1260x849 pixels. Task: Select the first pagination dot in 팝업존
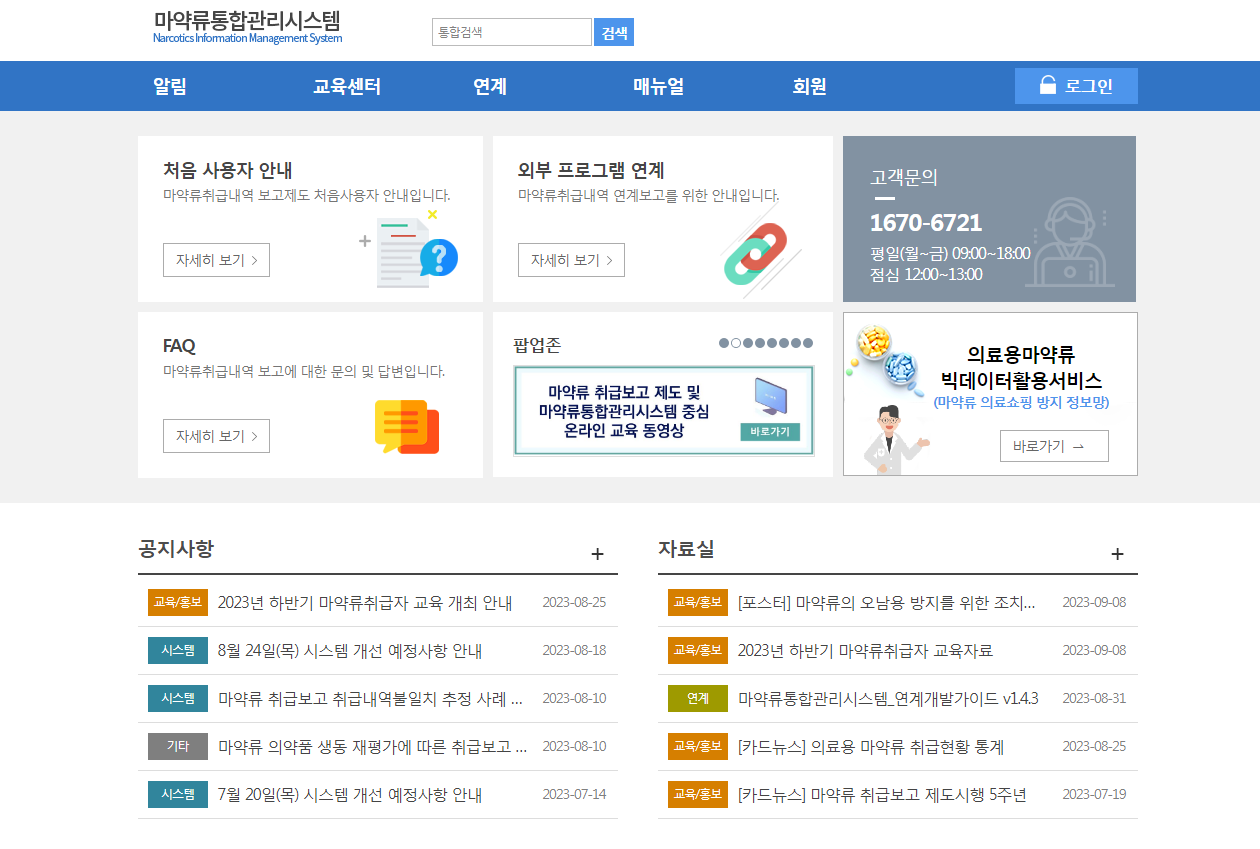click(722, 343)
